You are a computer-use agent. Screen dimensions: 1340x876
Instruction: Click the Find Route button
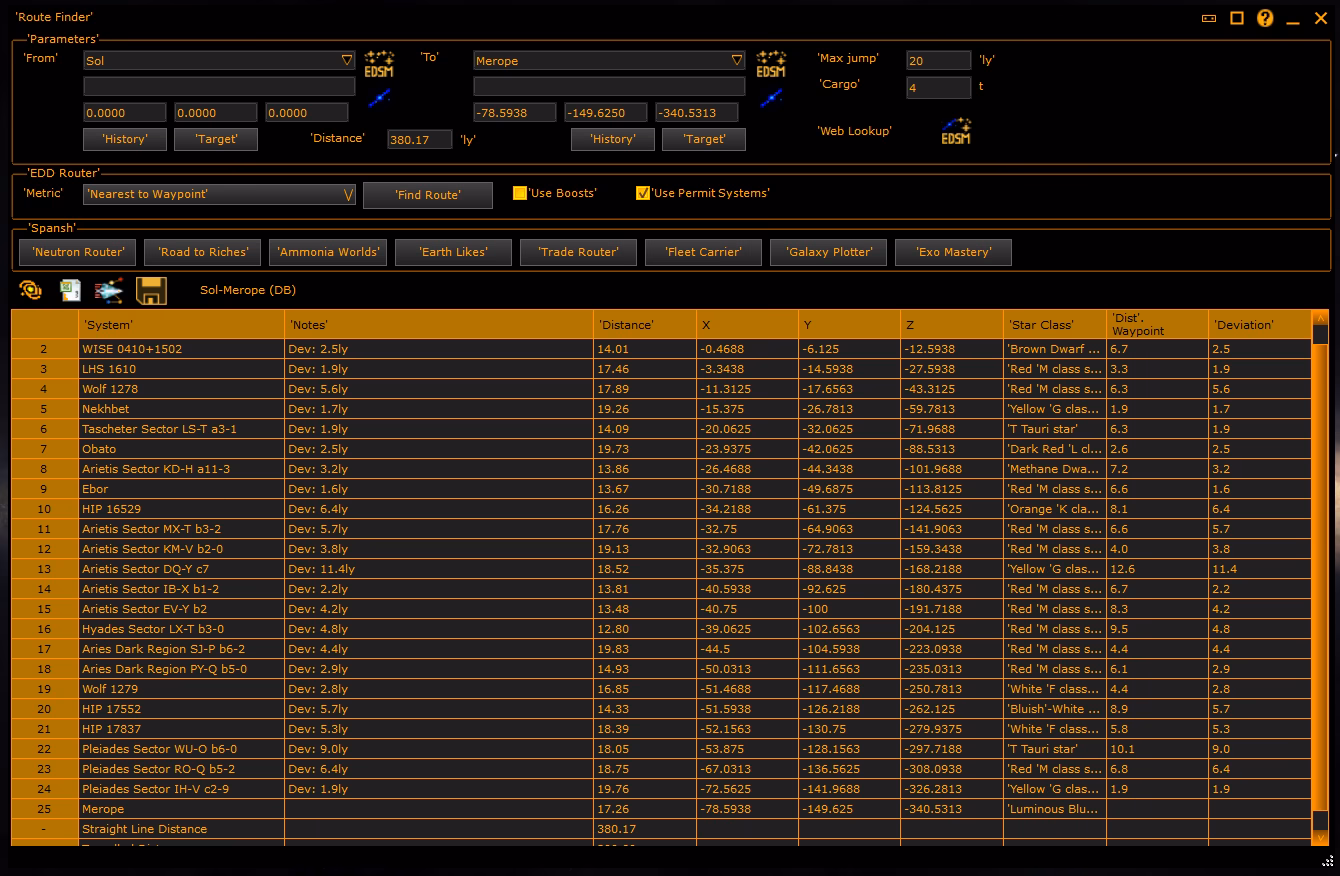click(x=428, y=195)
